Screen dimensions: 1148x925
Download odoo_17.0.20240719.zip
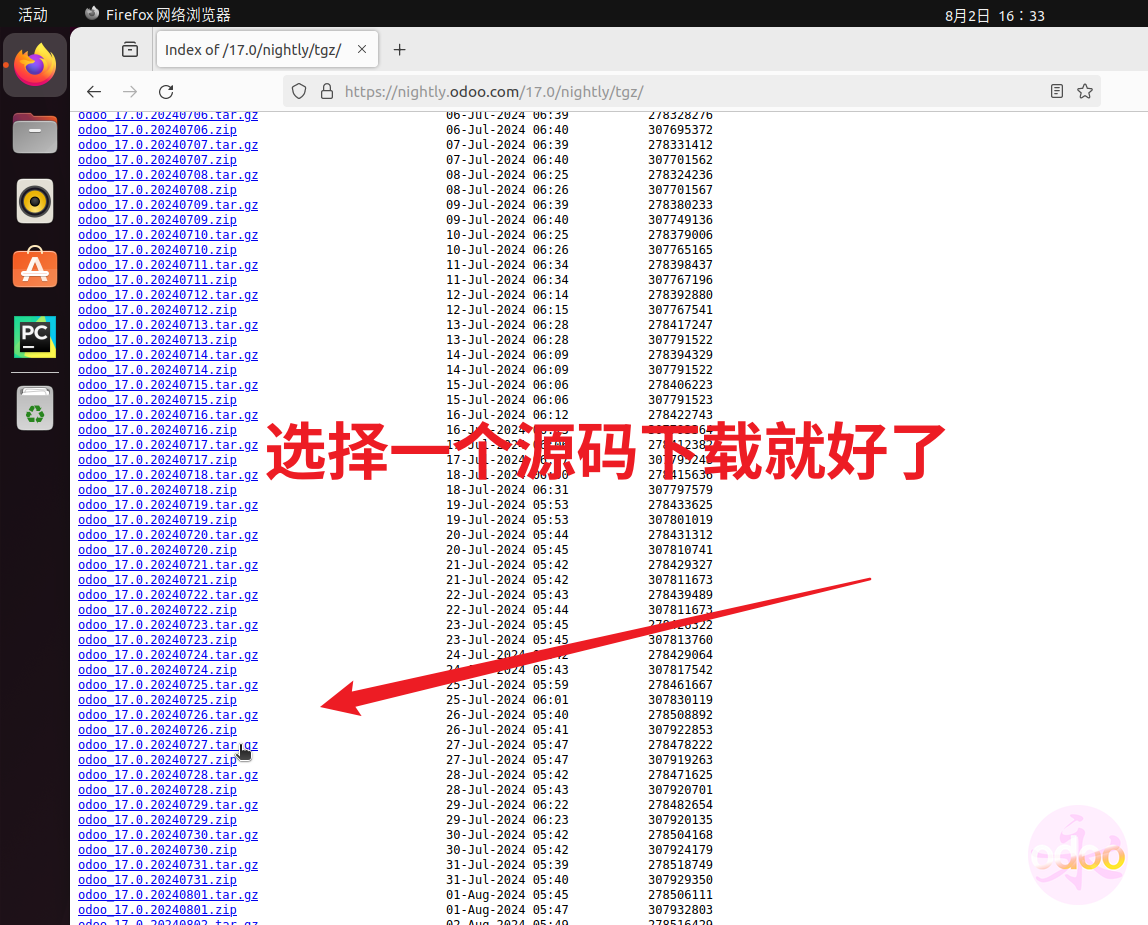[157, 520]
